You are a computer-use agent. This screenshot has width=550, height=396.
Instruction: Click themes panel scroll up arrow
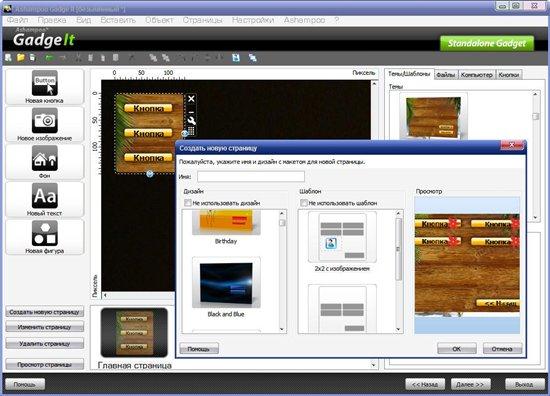pyautogui.click(x=535, y=94)
